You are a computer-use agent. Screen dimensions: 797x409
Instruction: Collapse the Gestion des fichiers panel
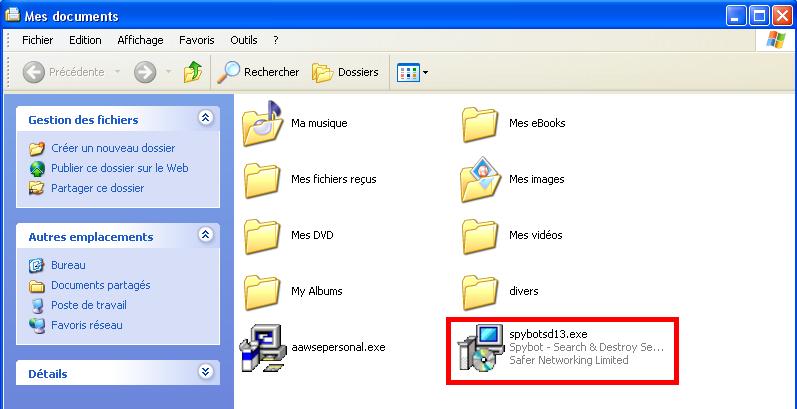(x=206, y=119)
